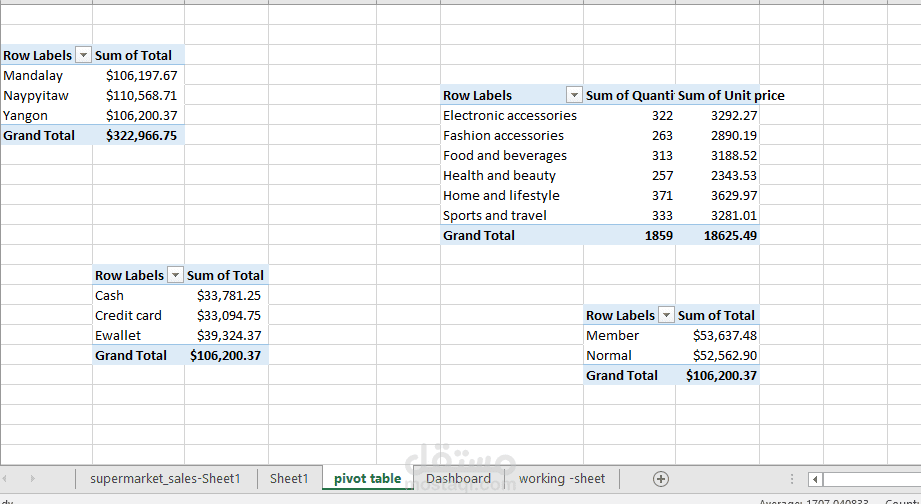Open the working -sheet tab
The image size is (921, 504).
pyautogui.click(x=562, y=478)
